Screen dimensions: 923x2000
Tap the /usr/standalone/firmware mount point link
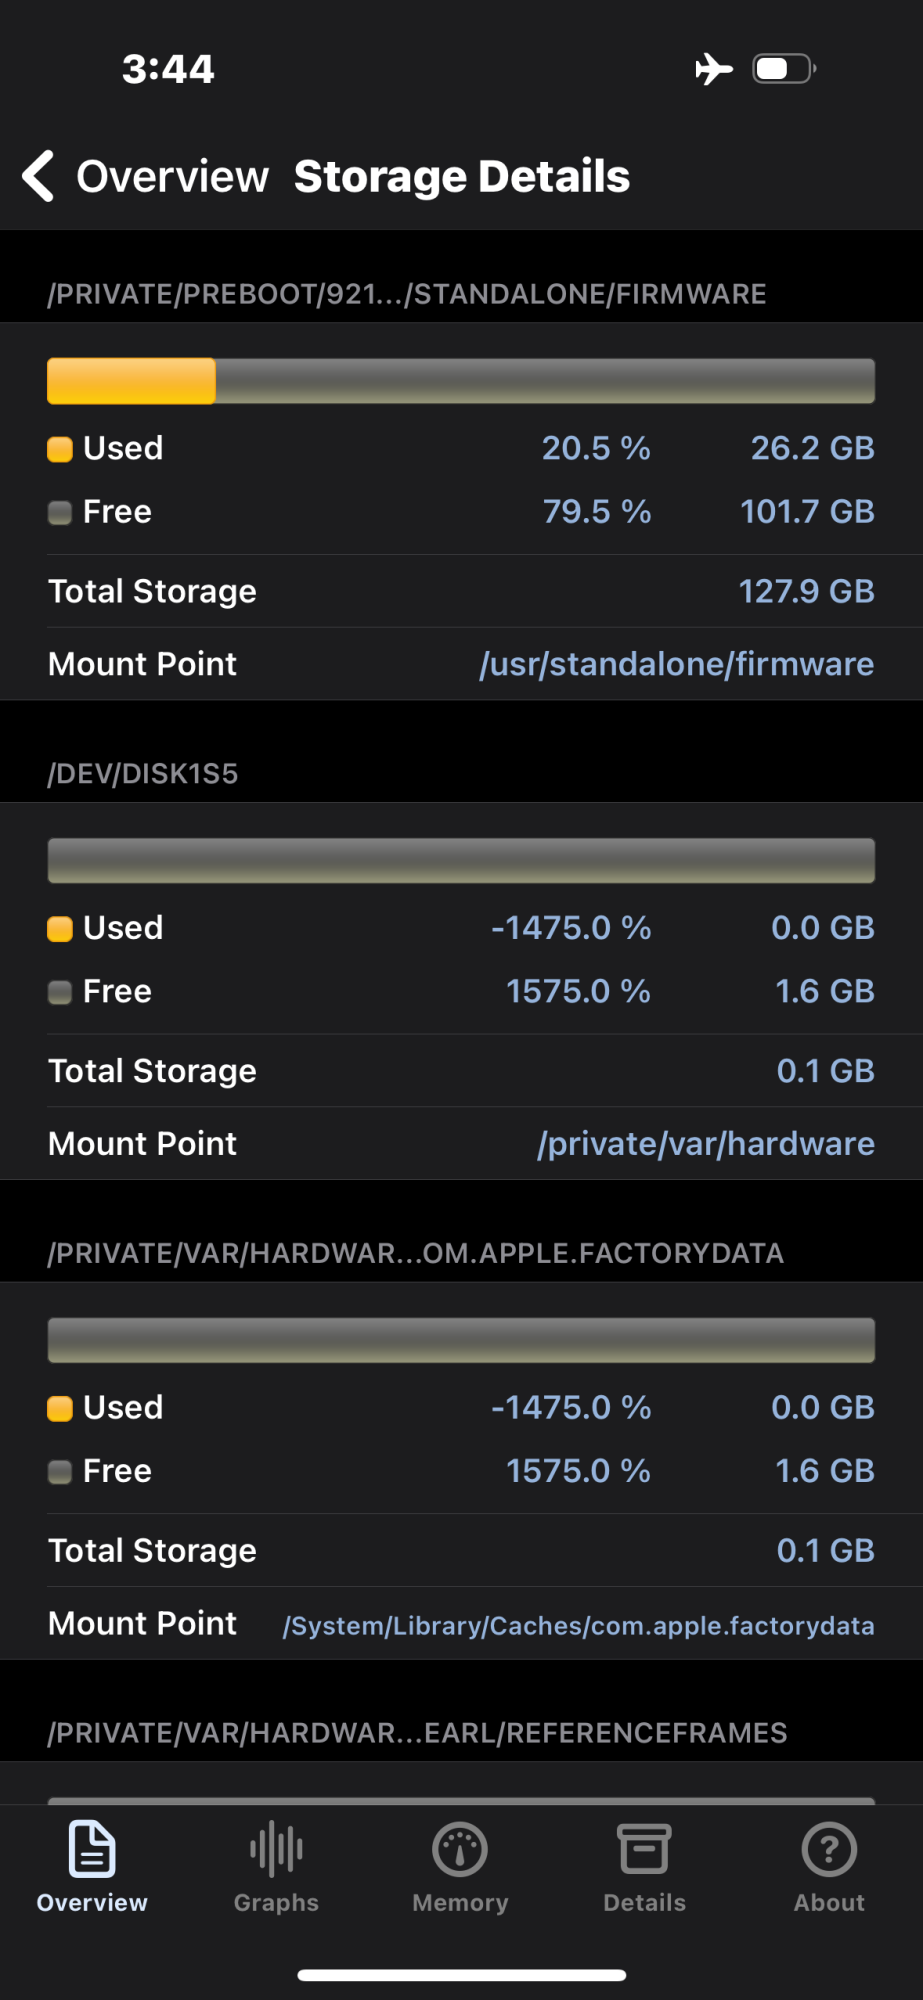676,664
